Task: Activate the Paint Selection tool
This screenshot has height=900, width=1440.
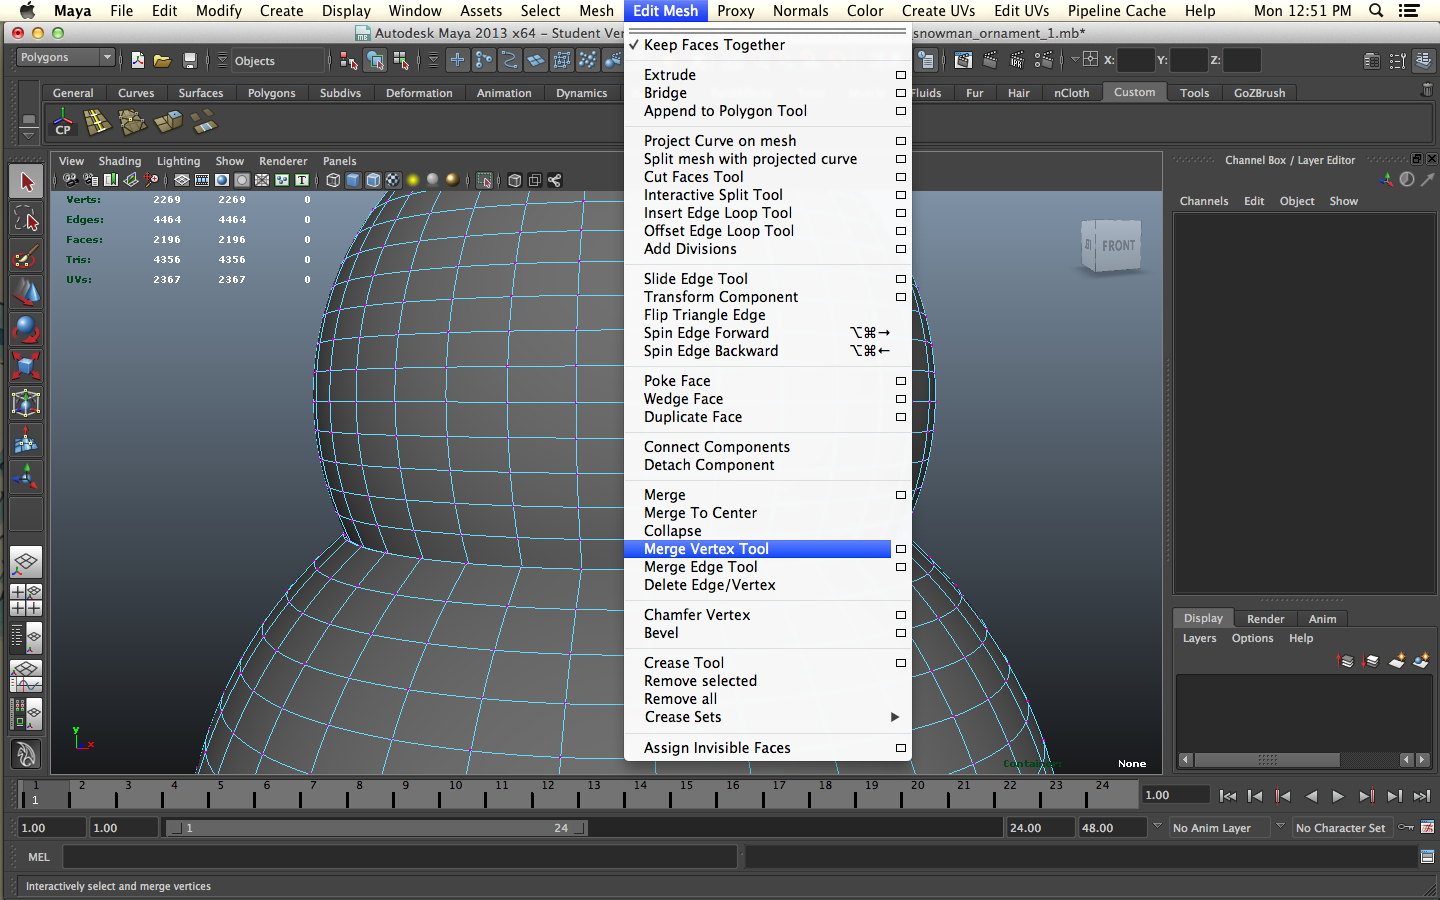Action: click(x=26, y=256)
